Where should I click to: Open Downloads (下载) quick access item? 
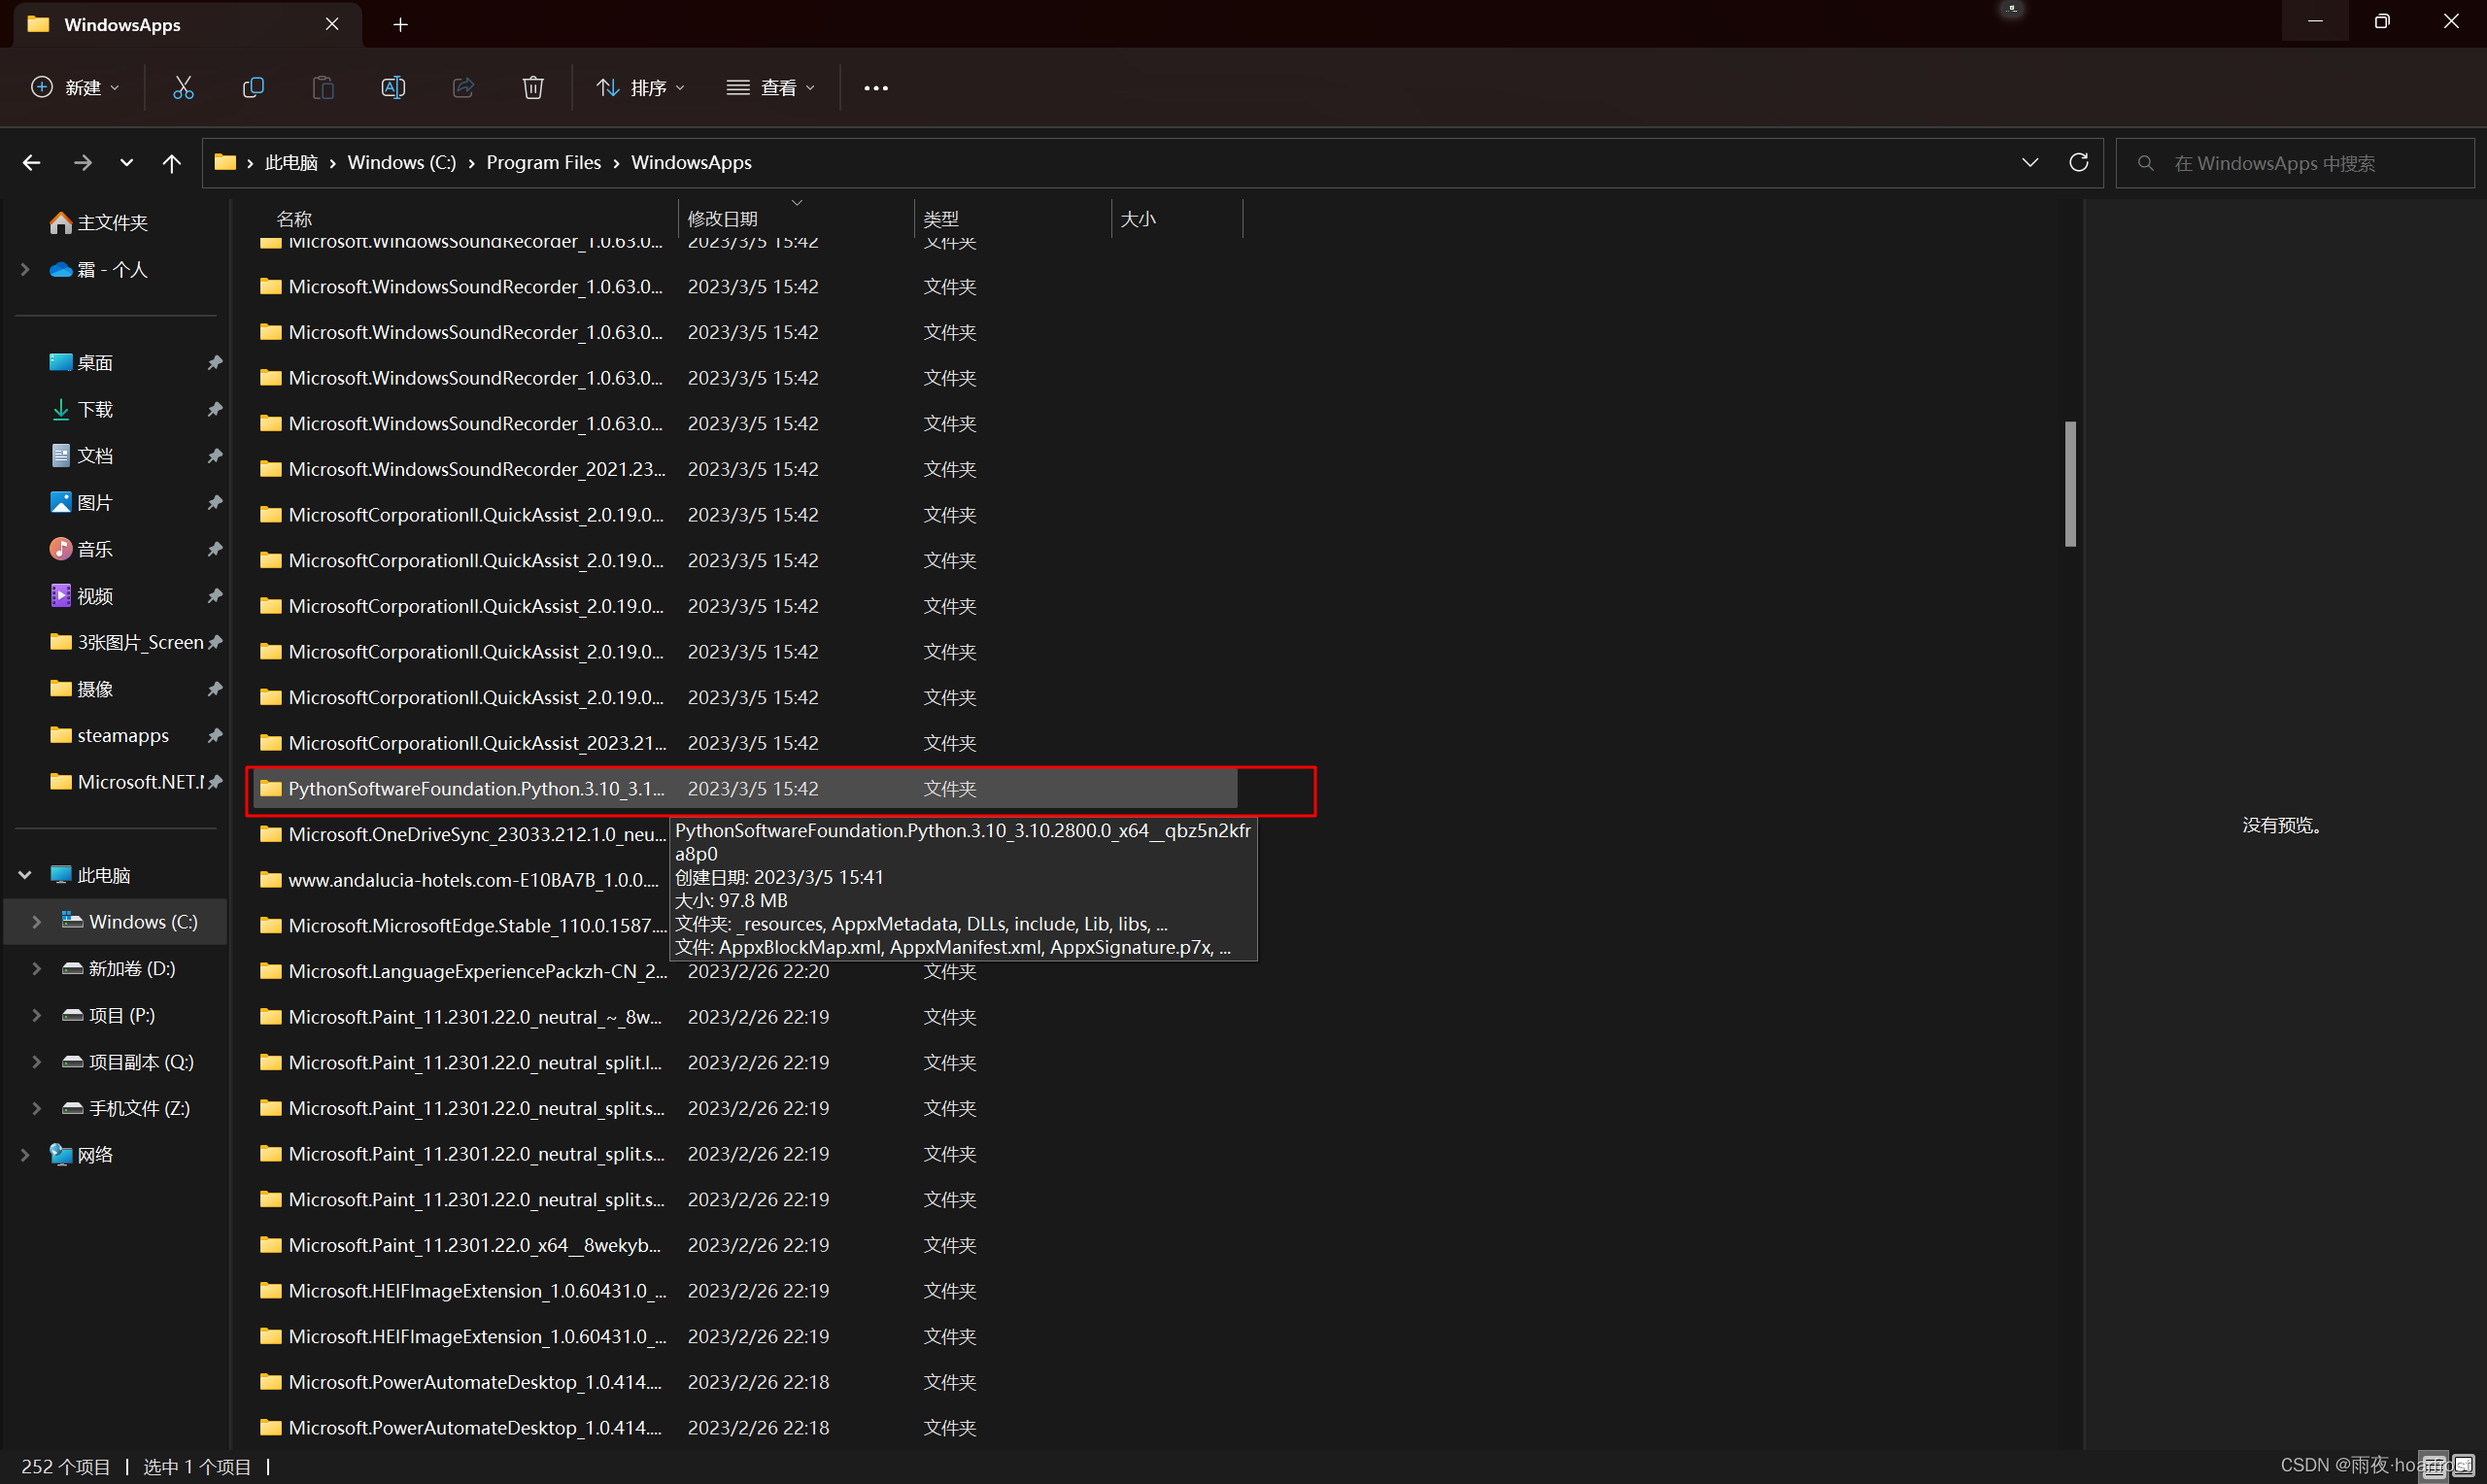(x=82, y=409)
